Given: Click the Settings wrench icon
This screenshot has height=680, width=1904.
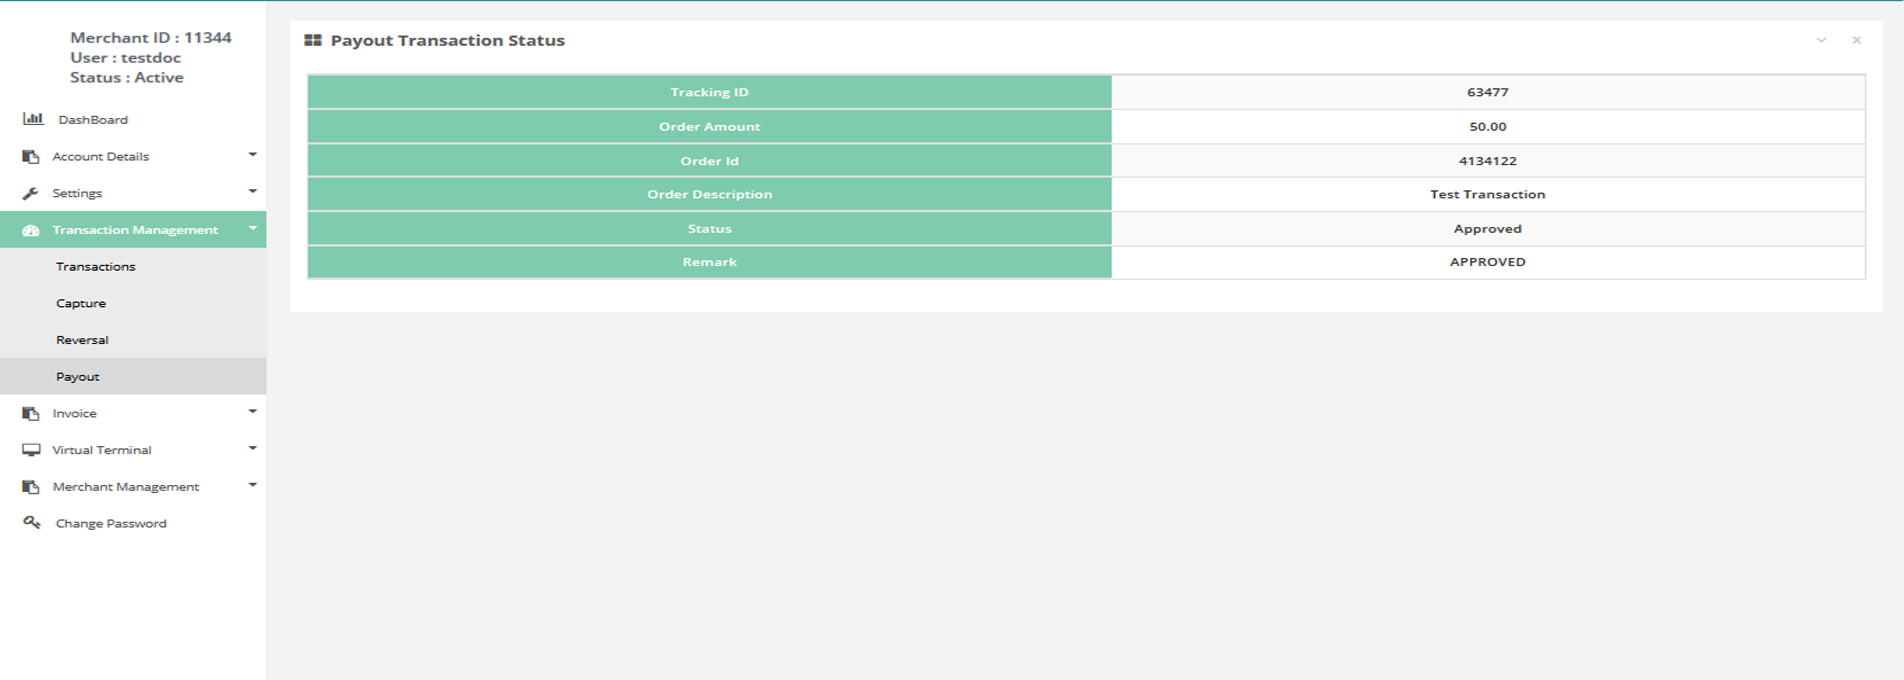Looking at the screenshot, I should coord(31,193).
